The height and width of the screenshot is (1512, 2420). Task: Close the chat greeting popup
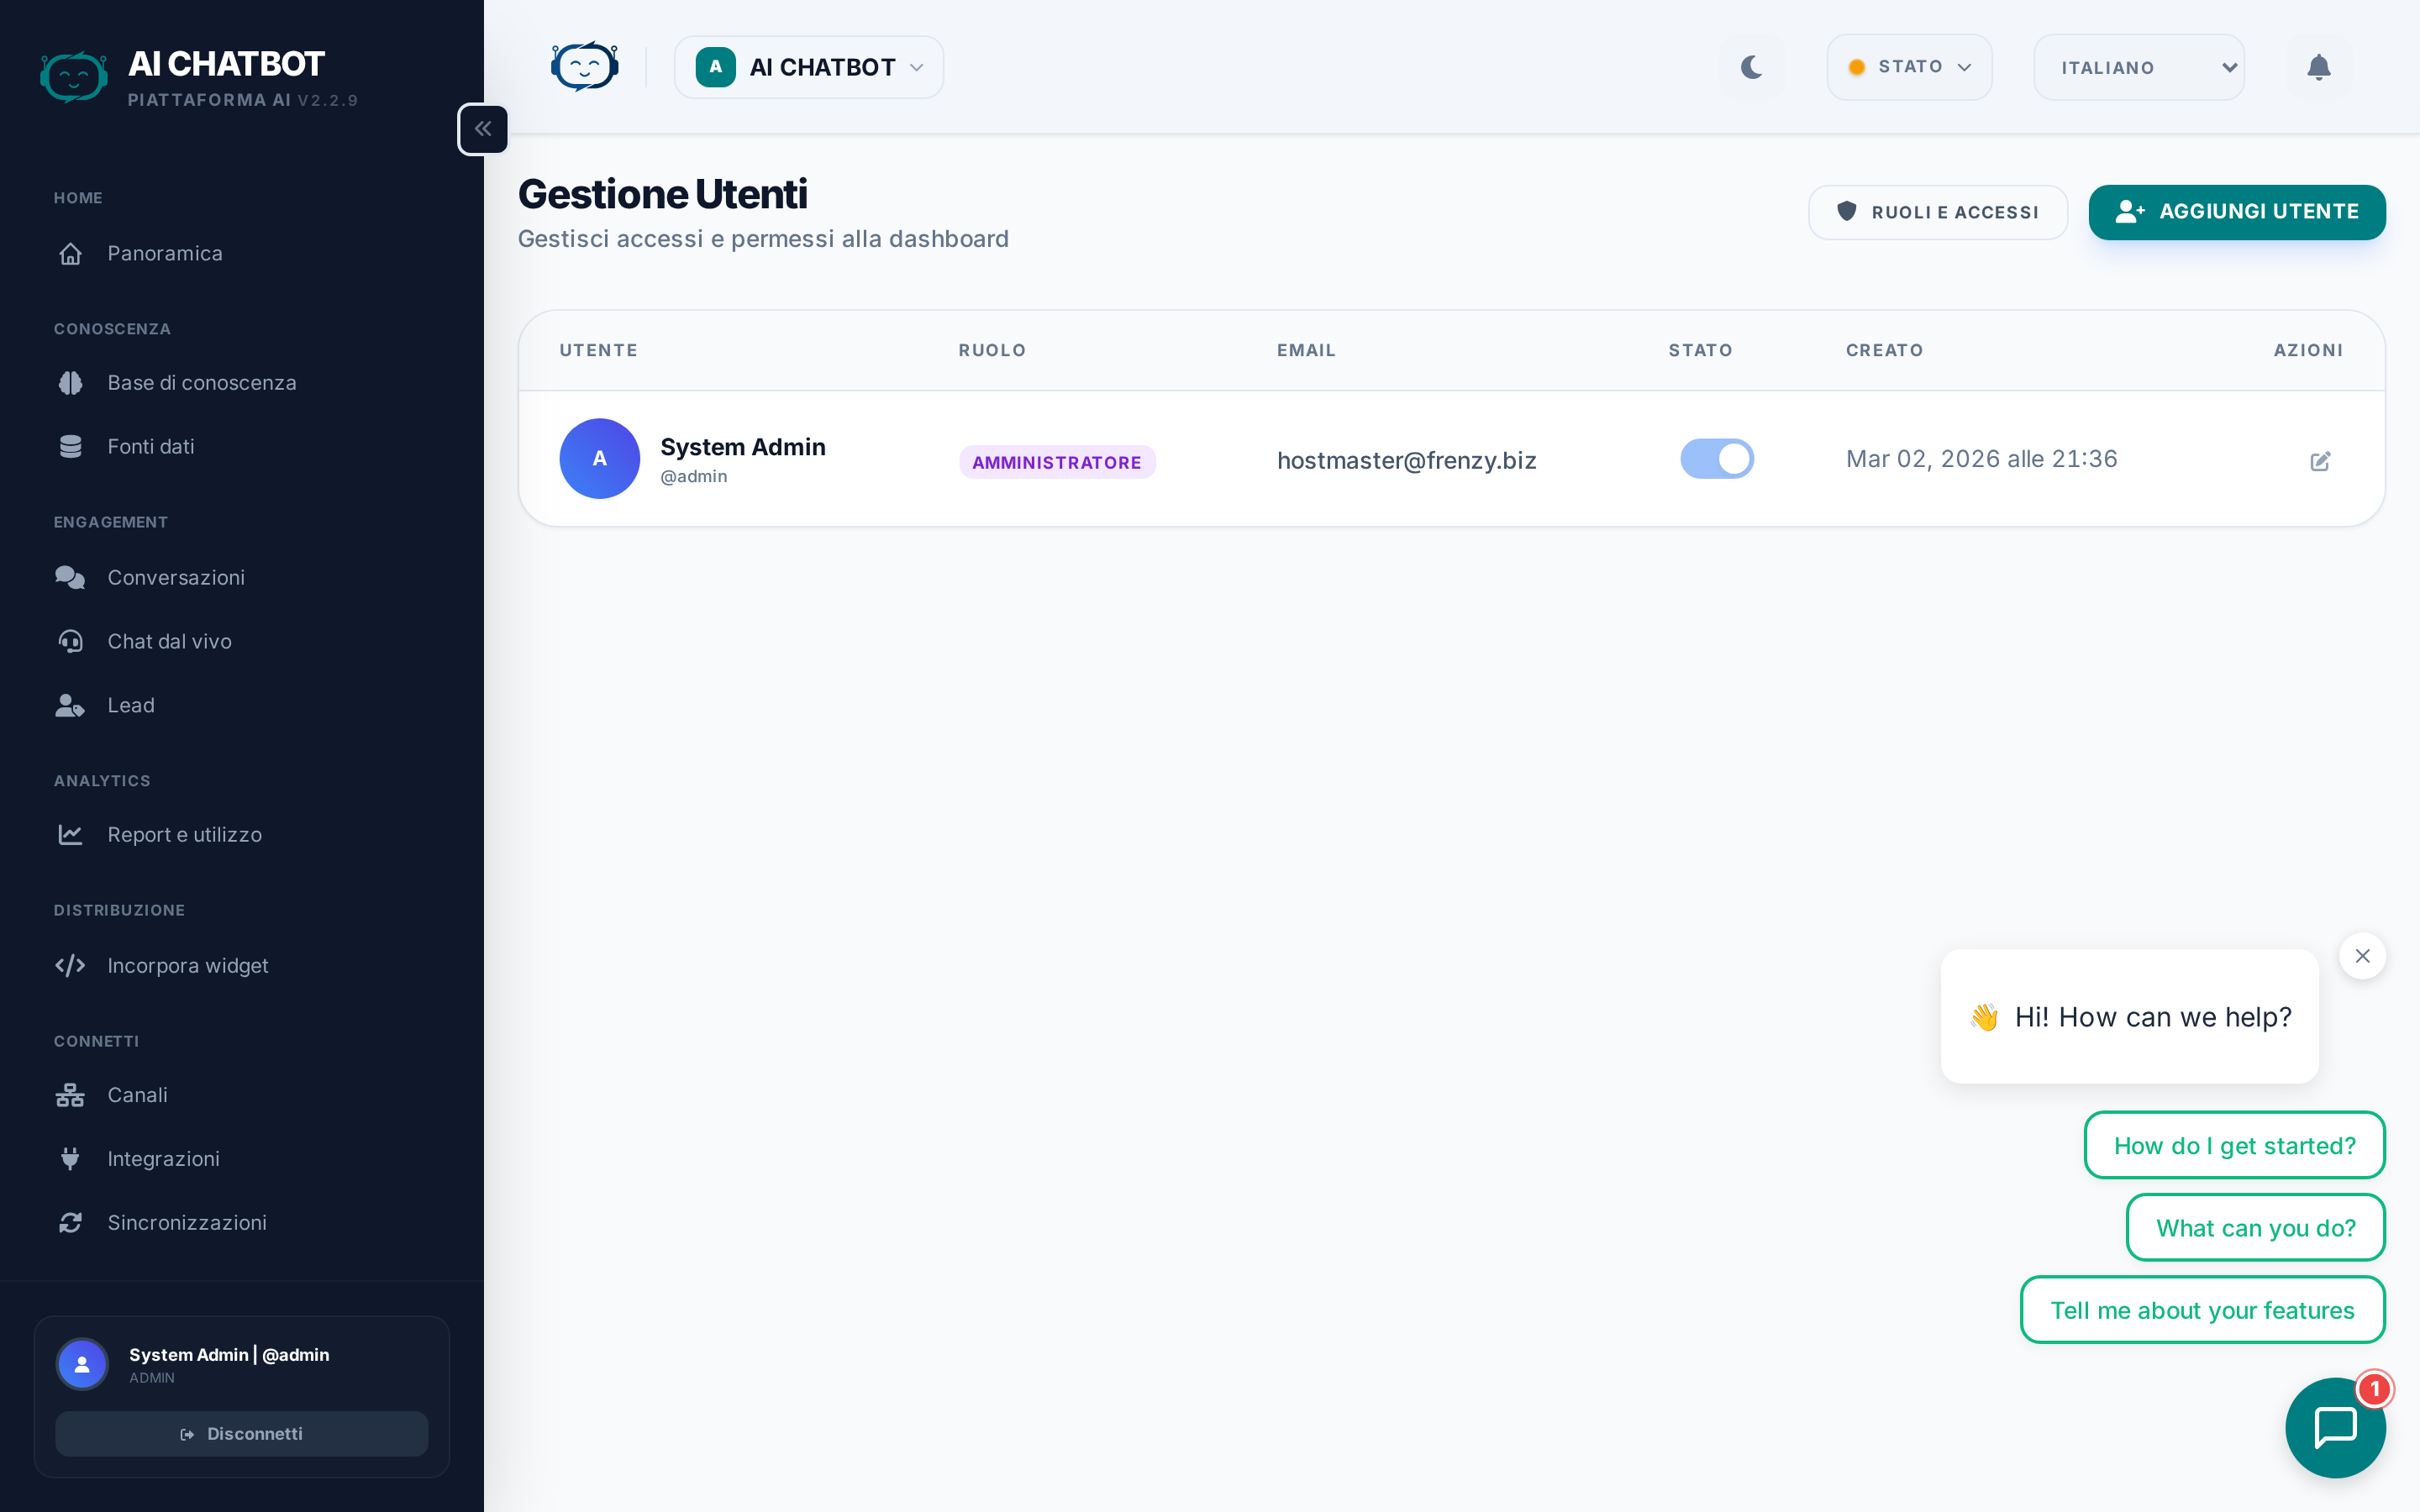(2362, 956)
